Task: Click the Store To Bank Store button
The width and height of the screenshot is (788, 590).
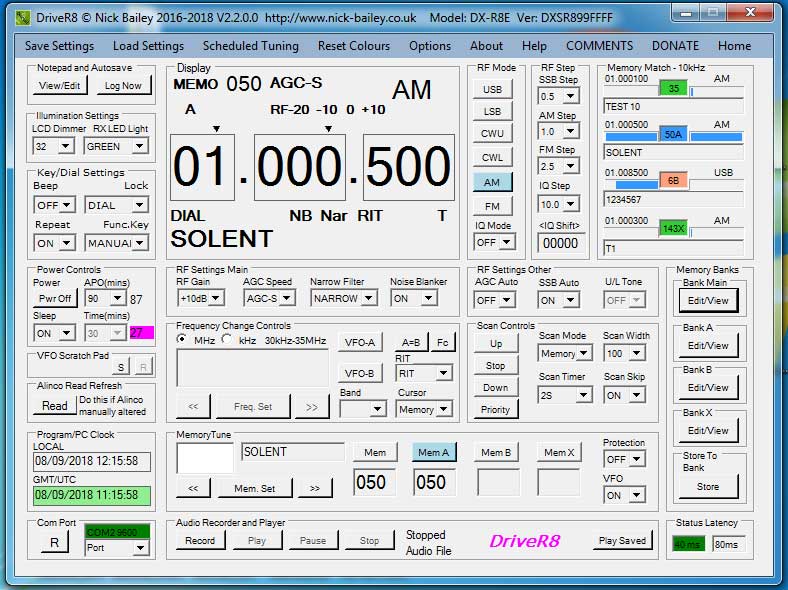Action: pyautogui.click(x=708, y=486)
